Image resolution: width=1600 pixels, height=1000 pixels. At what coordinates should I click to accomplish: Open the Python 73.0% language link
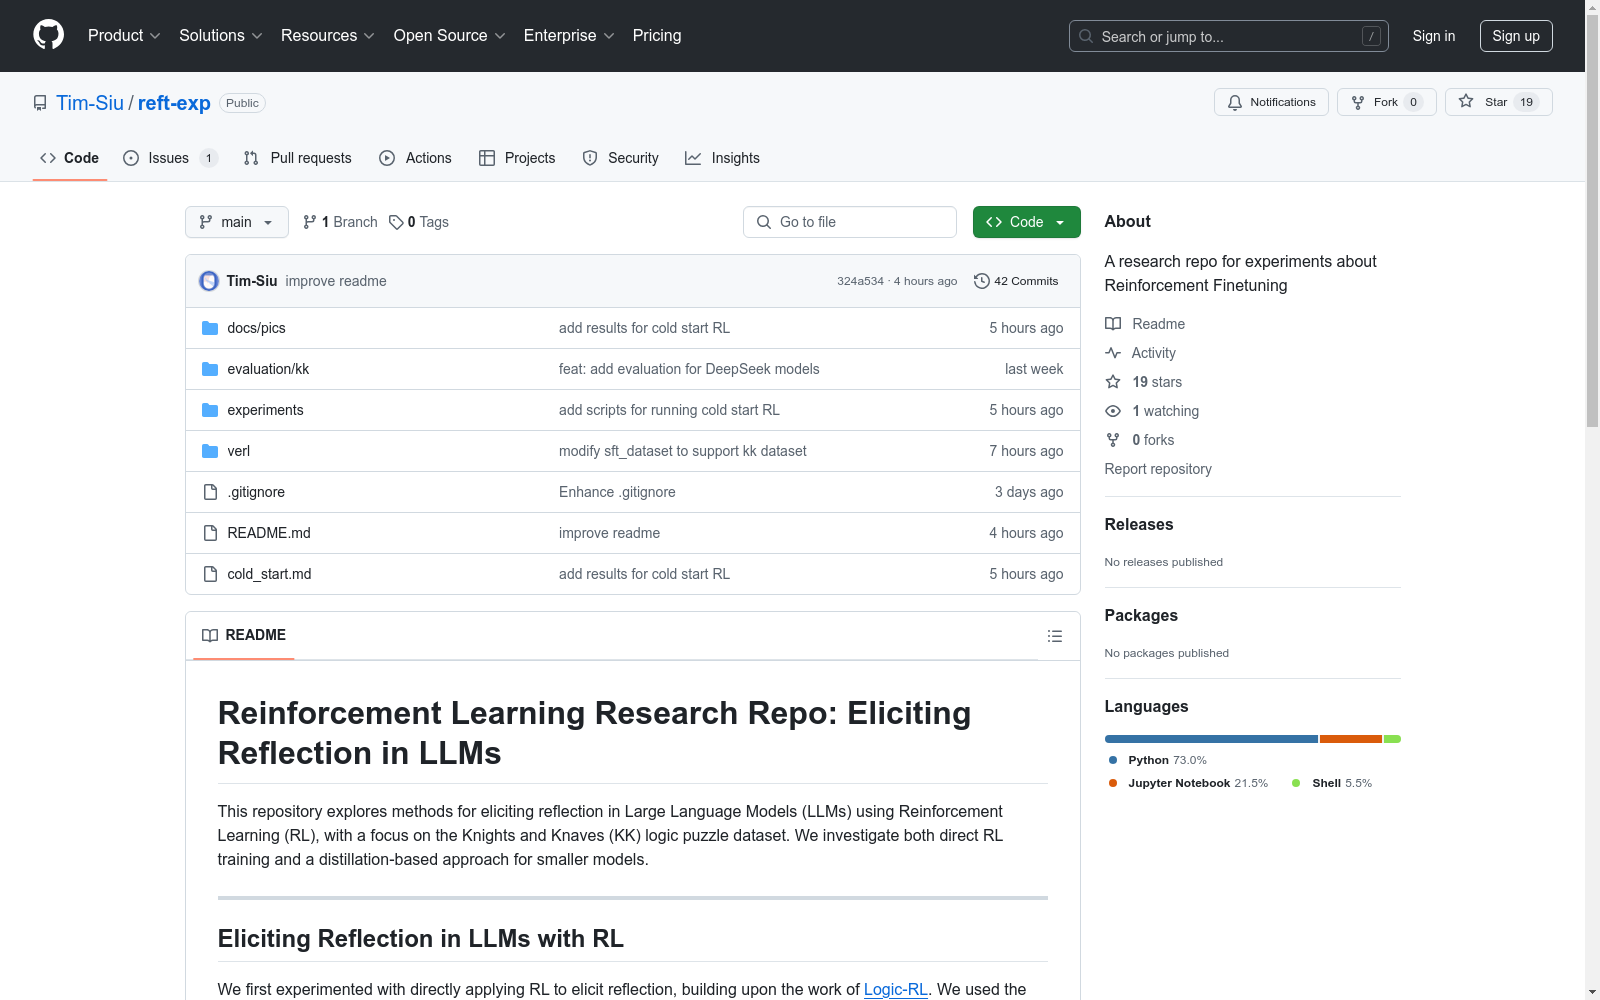(1157, 760)
